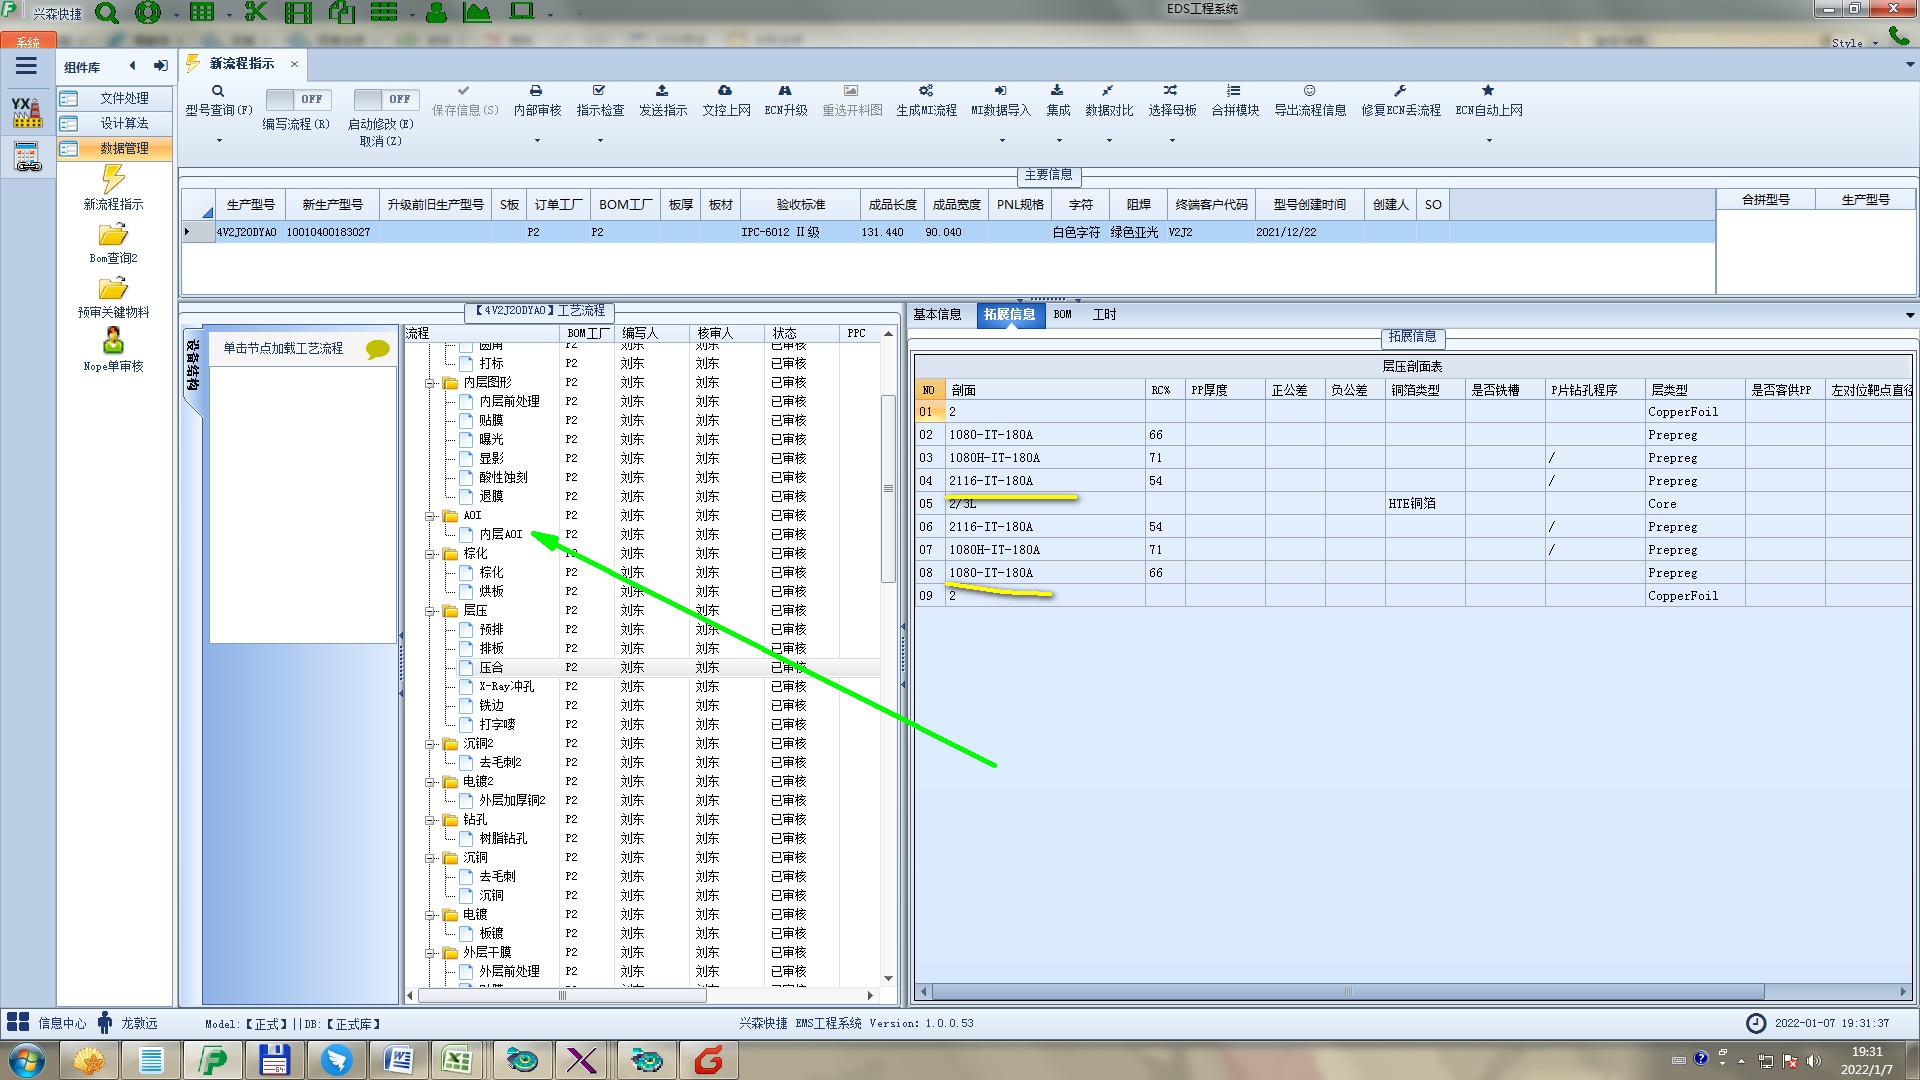Select the 文件处理 sidebar item
This screenshot has height=1080, width=1920.
pyautogui.click(x=123, y=98)
